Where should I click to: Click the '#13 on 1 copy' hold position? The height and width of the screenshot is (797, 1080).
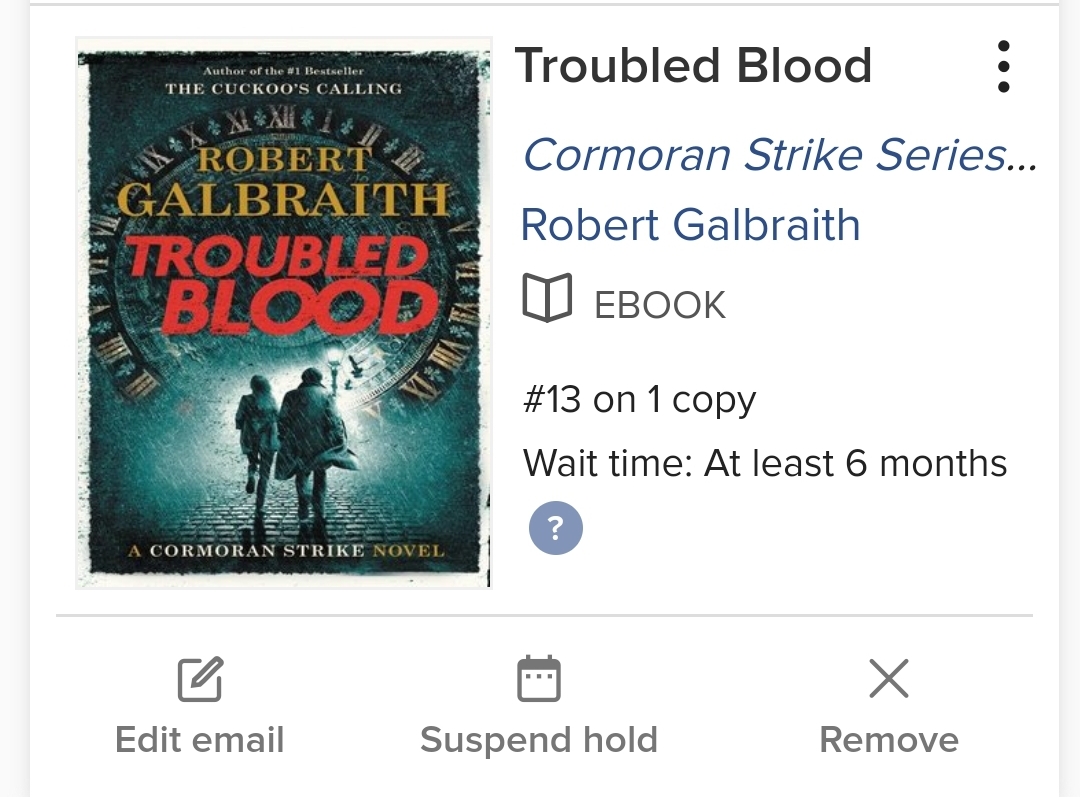(639, 400)
